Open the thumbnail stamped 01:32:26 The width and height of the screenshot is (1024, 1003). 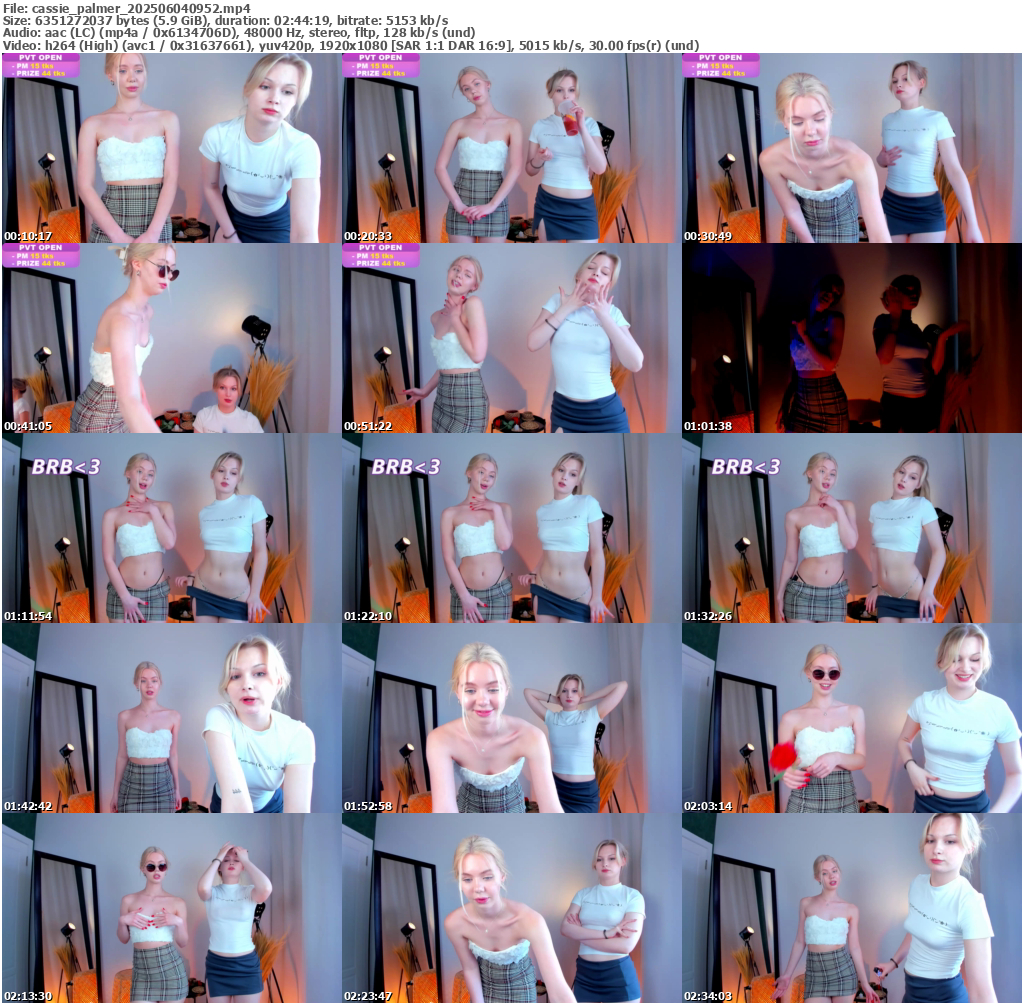[x=852, y=528]
